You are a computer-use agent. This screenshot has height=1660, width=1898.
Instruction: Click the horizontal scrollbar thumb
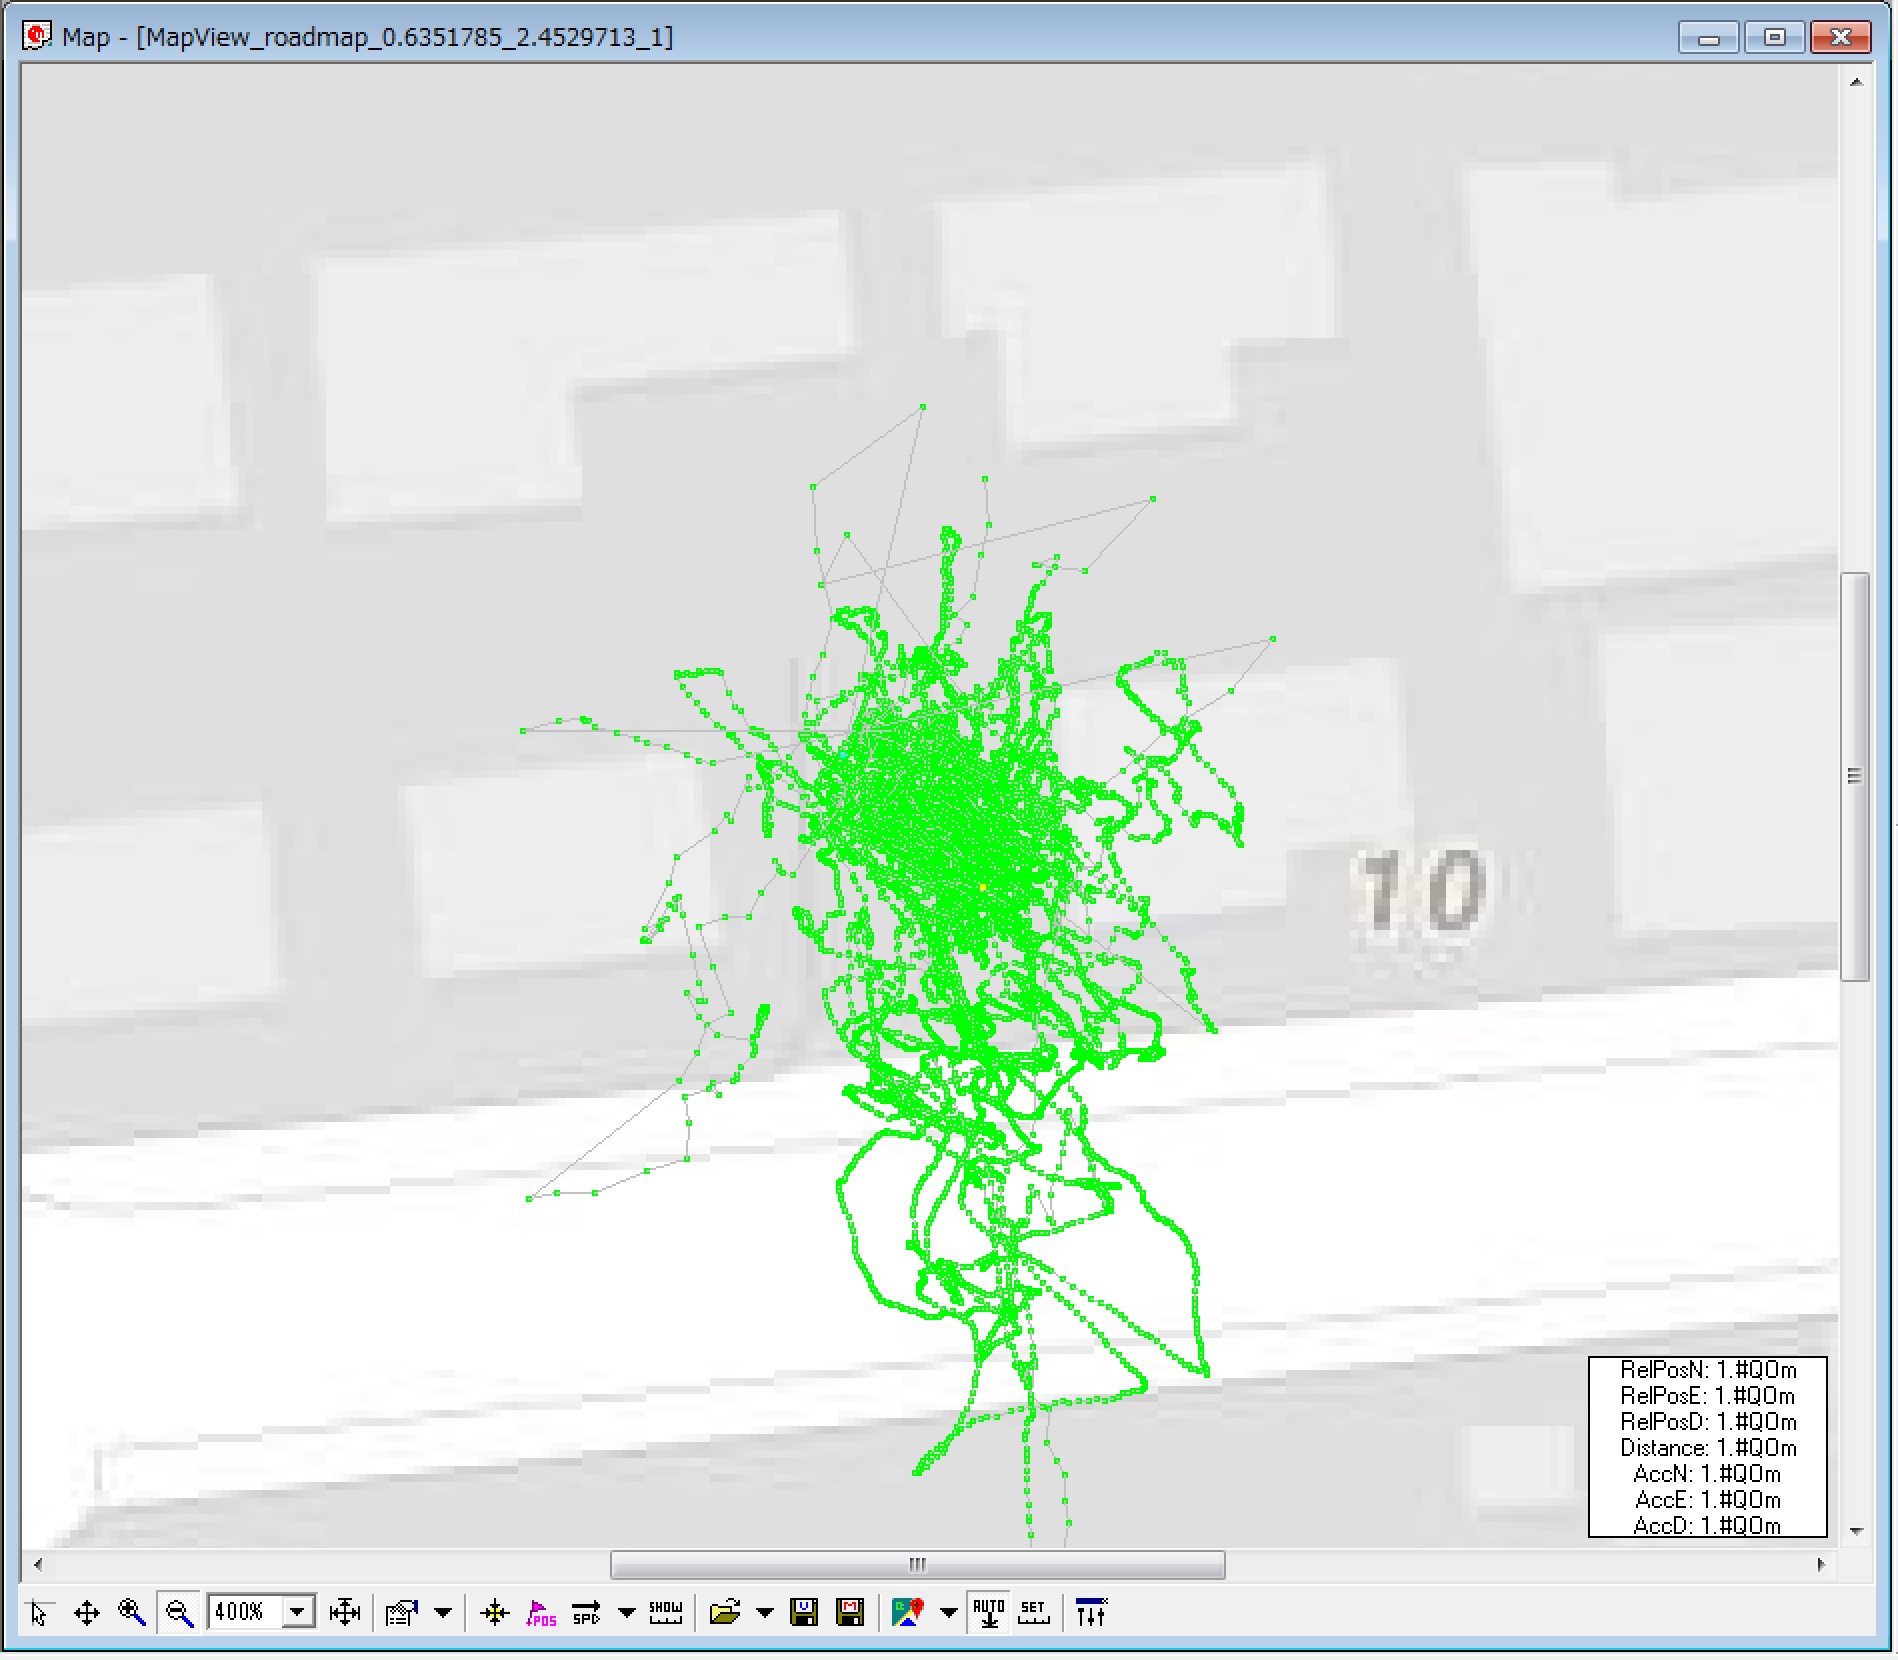917,1565
